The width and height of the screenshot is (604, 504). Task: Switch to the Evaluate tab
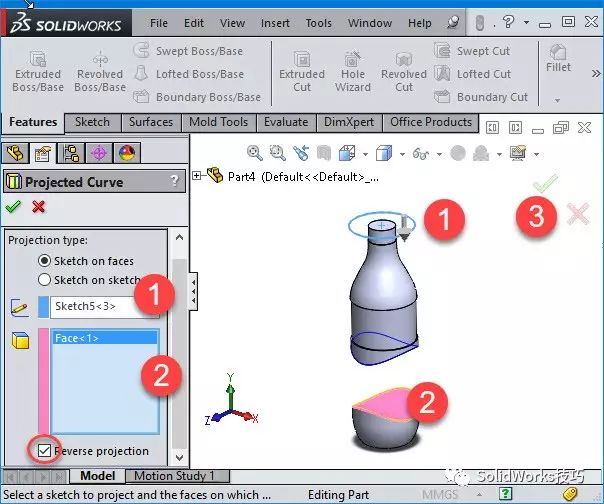tap(286, 122)
